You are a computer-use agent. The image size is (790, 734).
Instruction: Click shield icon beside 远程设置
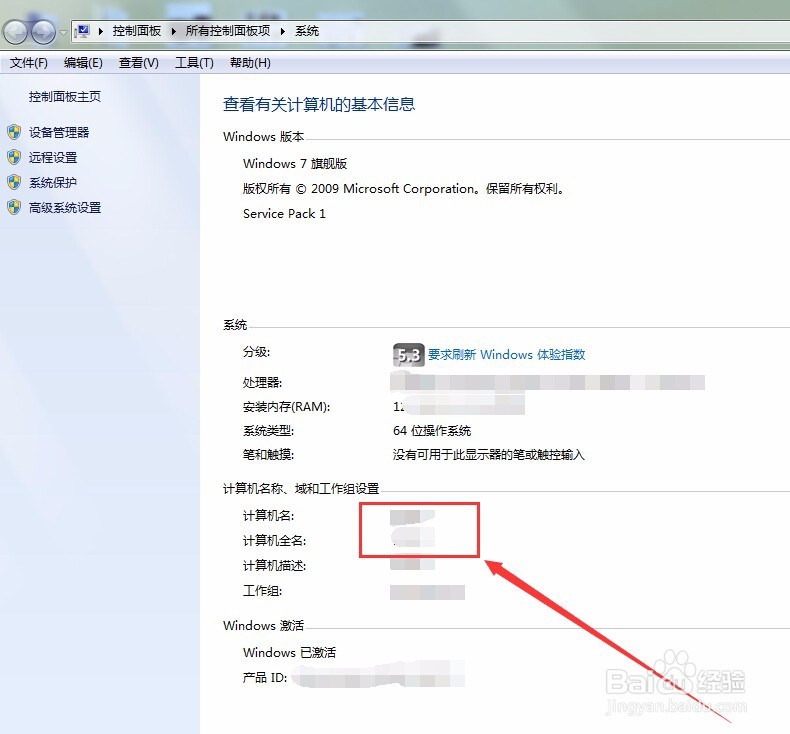(14, 157)
